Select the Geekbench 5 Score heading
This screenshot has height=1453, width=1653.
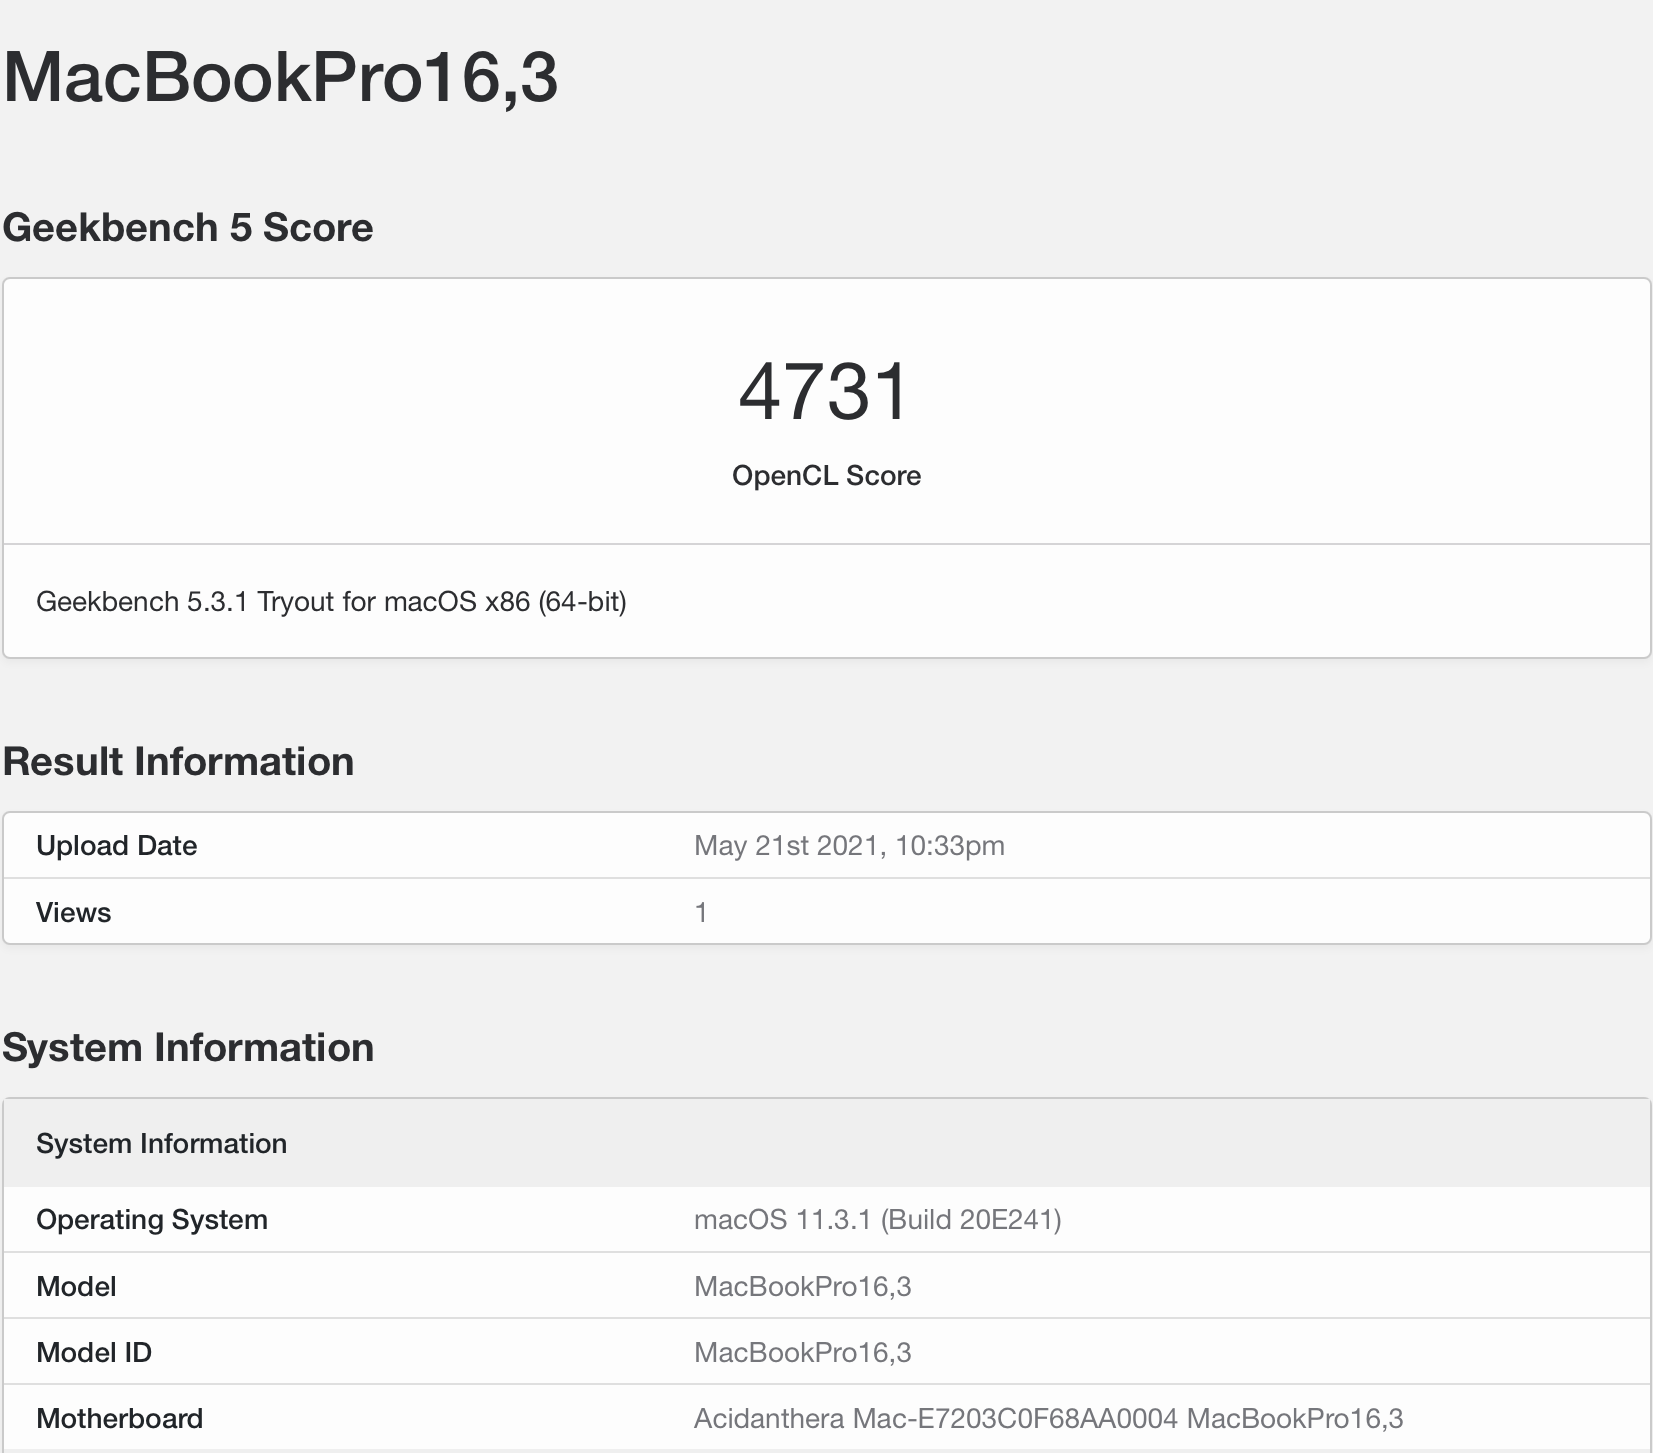point(188,228)
